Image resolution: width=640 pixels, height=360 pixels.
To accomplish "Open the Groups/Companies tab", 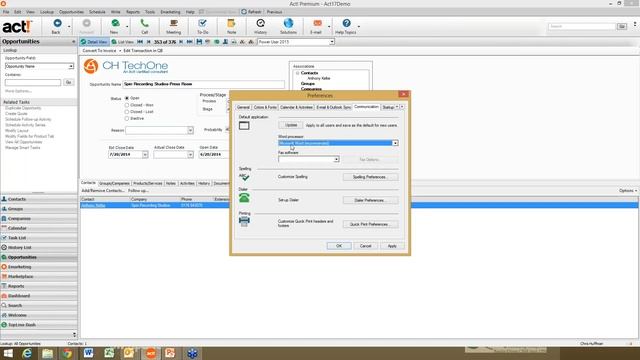I will pos(114,183).
